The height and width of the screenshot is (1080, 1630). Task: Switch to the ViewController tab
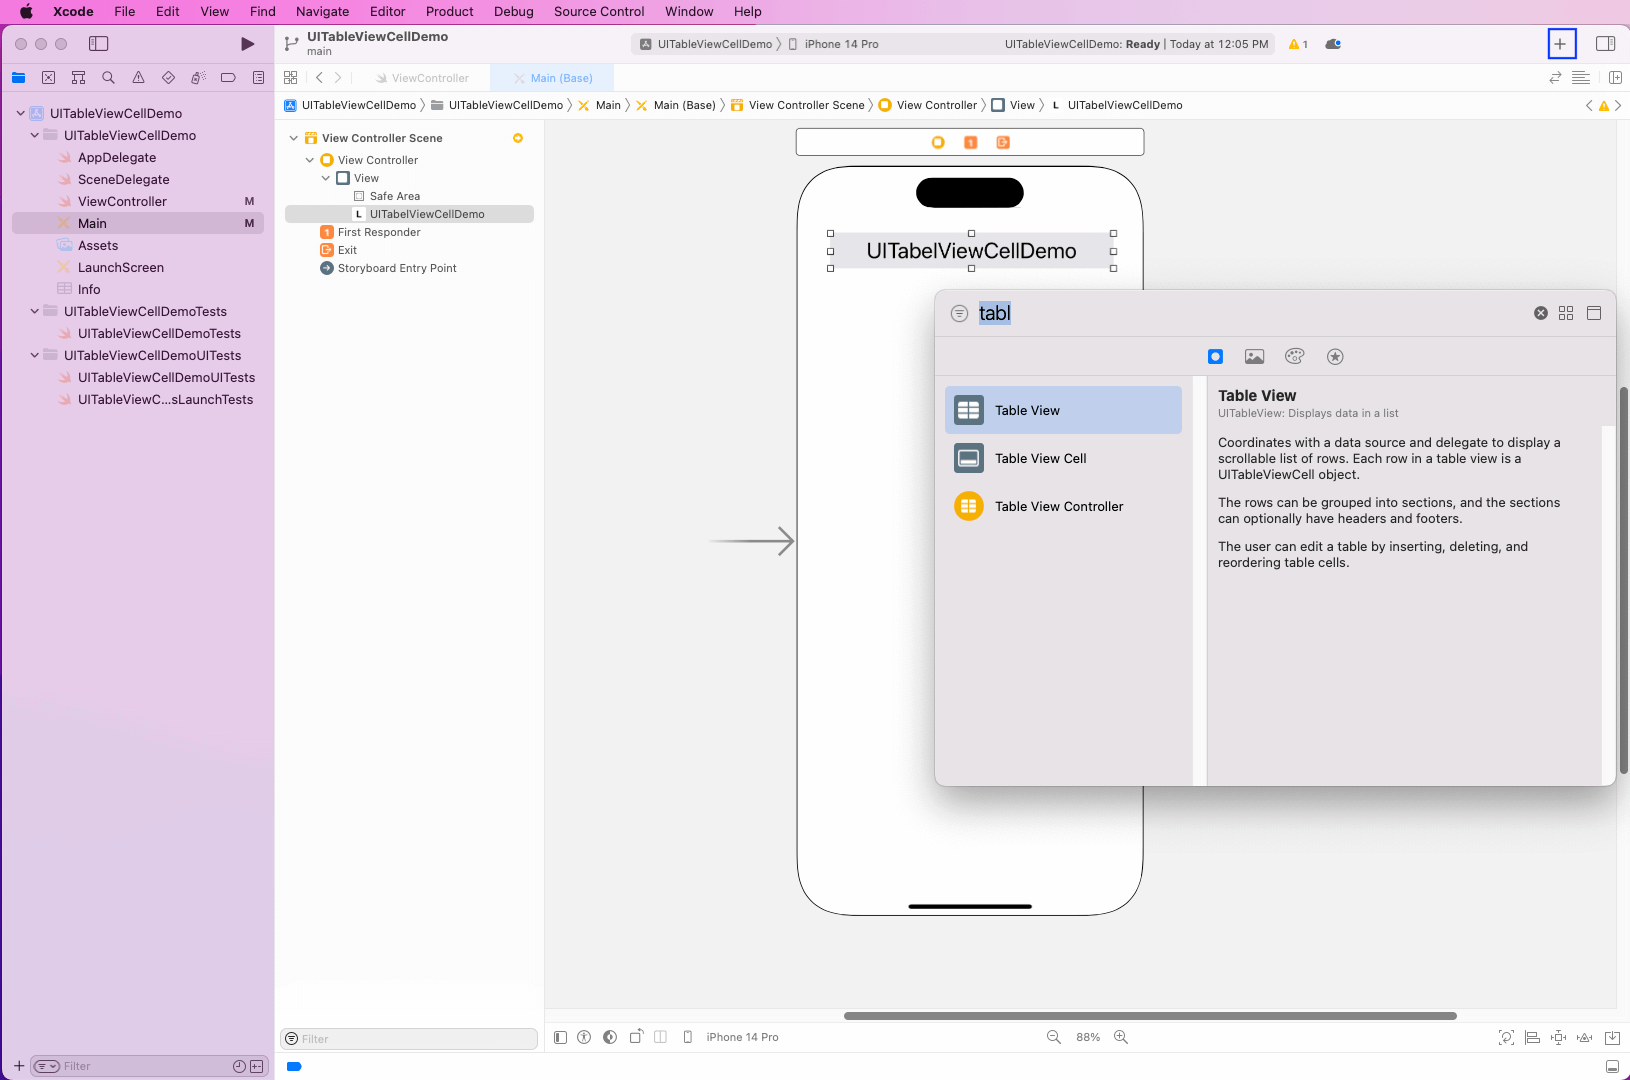[x=429, y=78]
